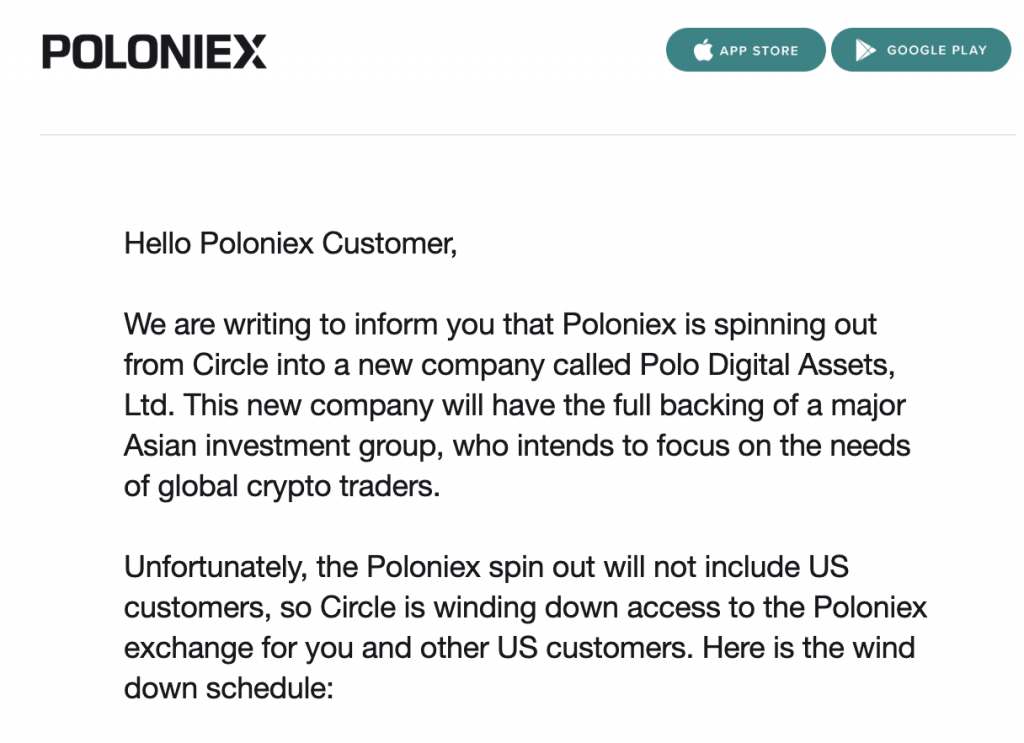
Task: Click the Poloniex logo in the header
Action: 154,52
